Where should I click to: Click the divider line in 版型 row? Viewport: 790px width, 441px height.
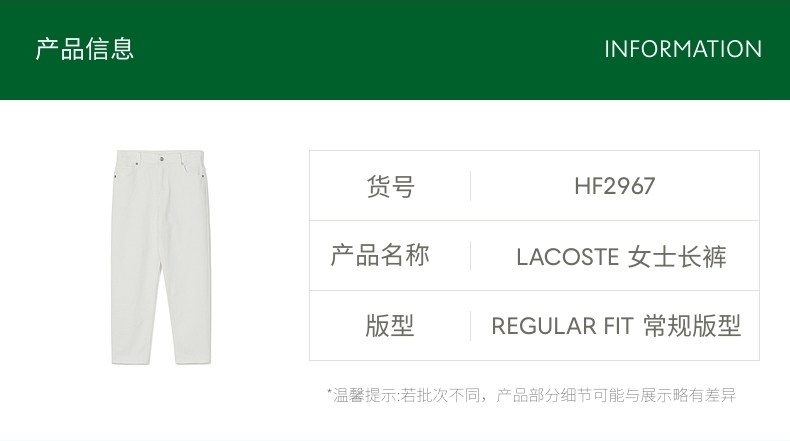pyautogui.click(x=471, y=326)
